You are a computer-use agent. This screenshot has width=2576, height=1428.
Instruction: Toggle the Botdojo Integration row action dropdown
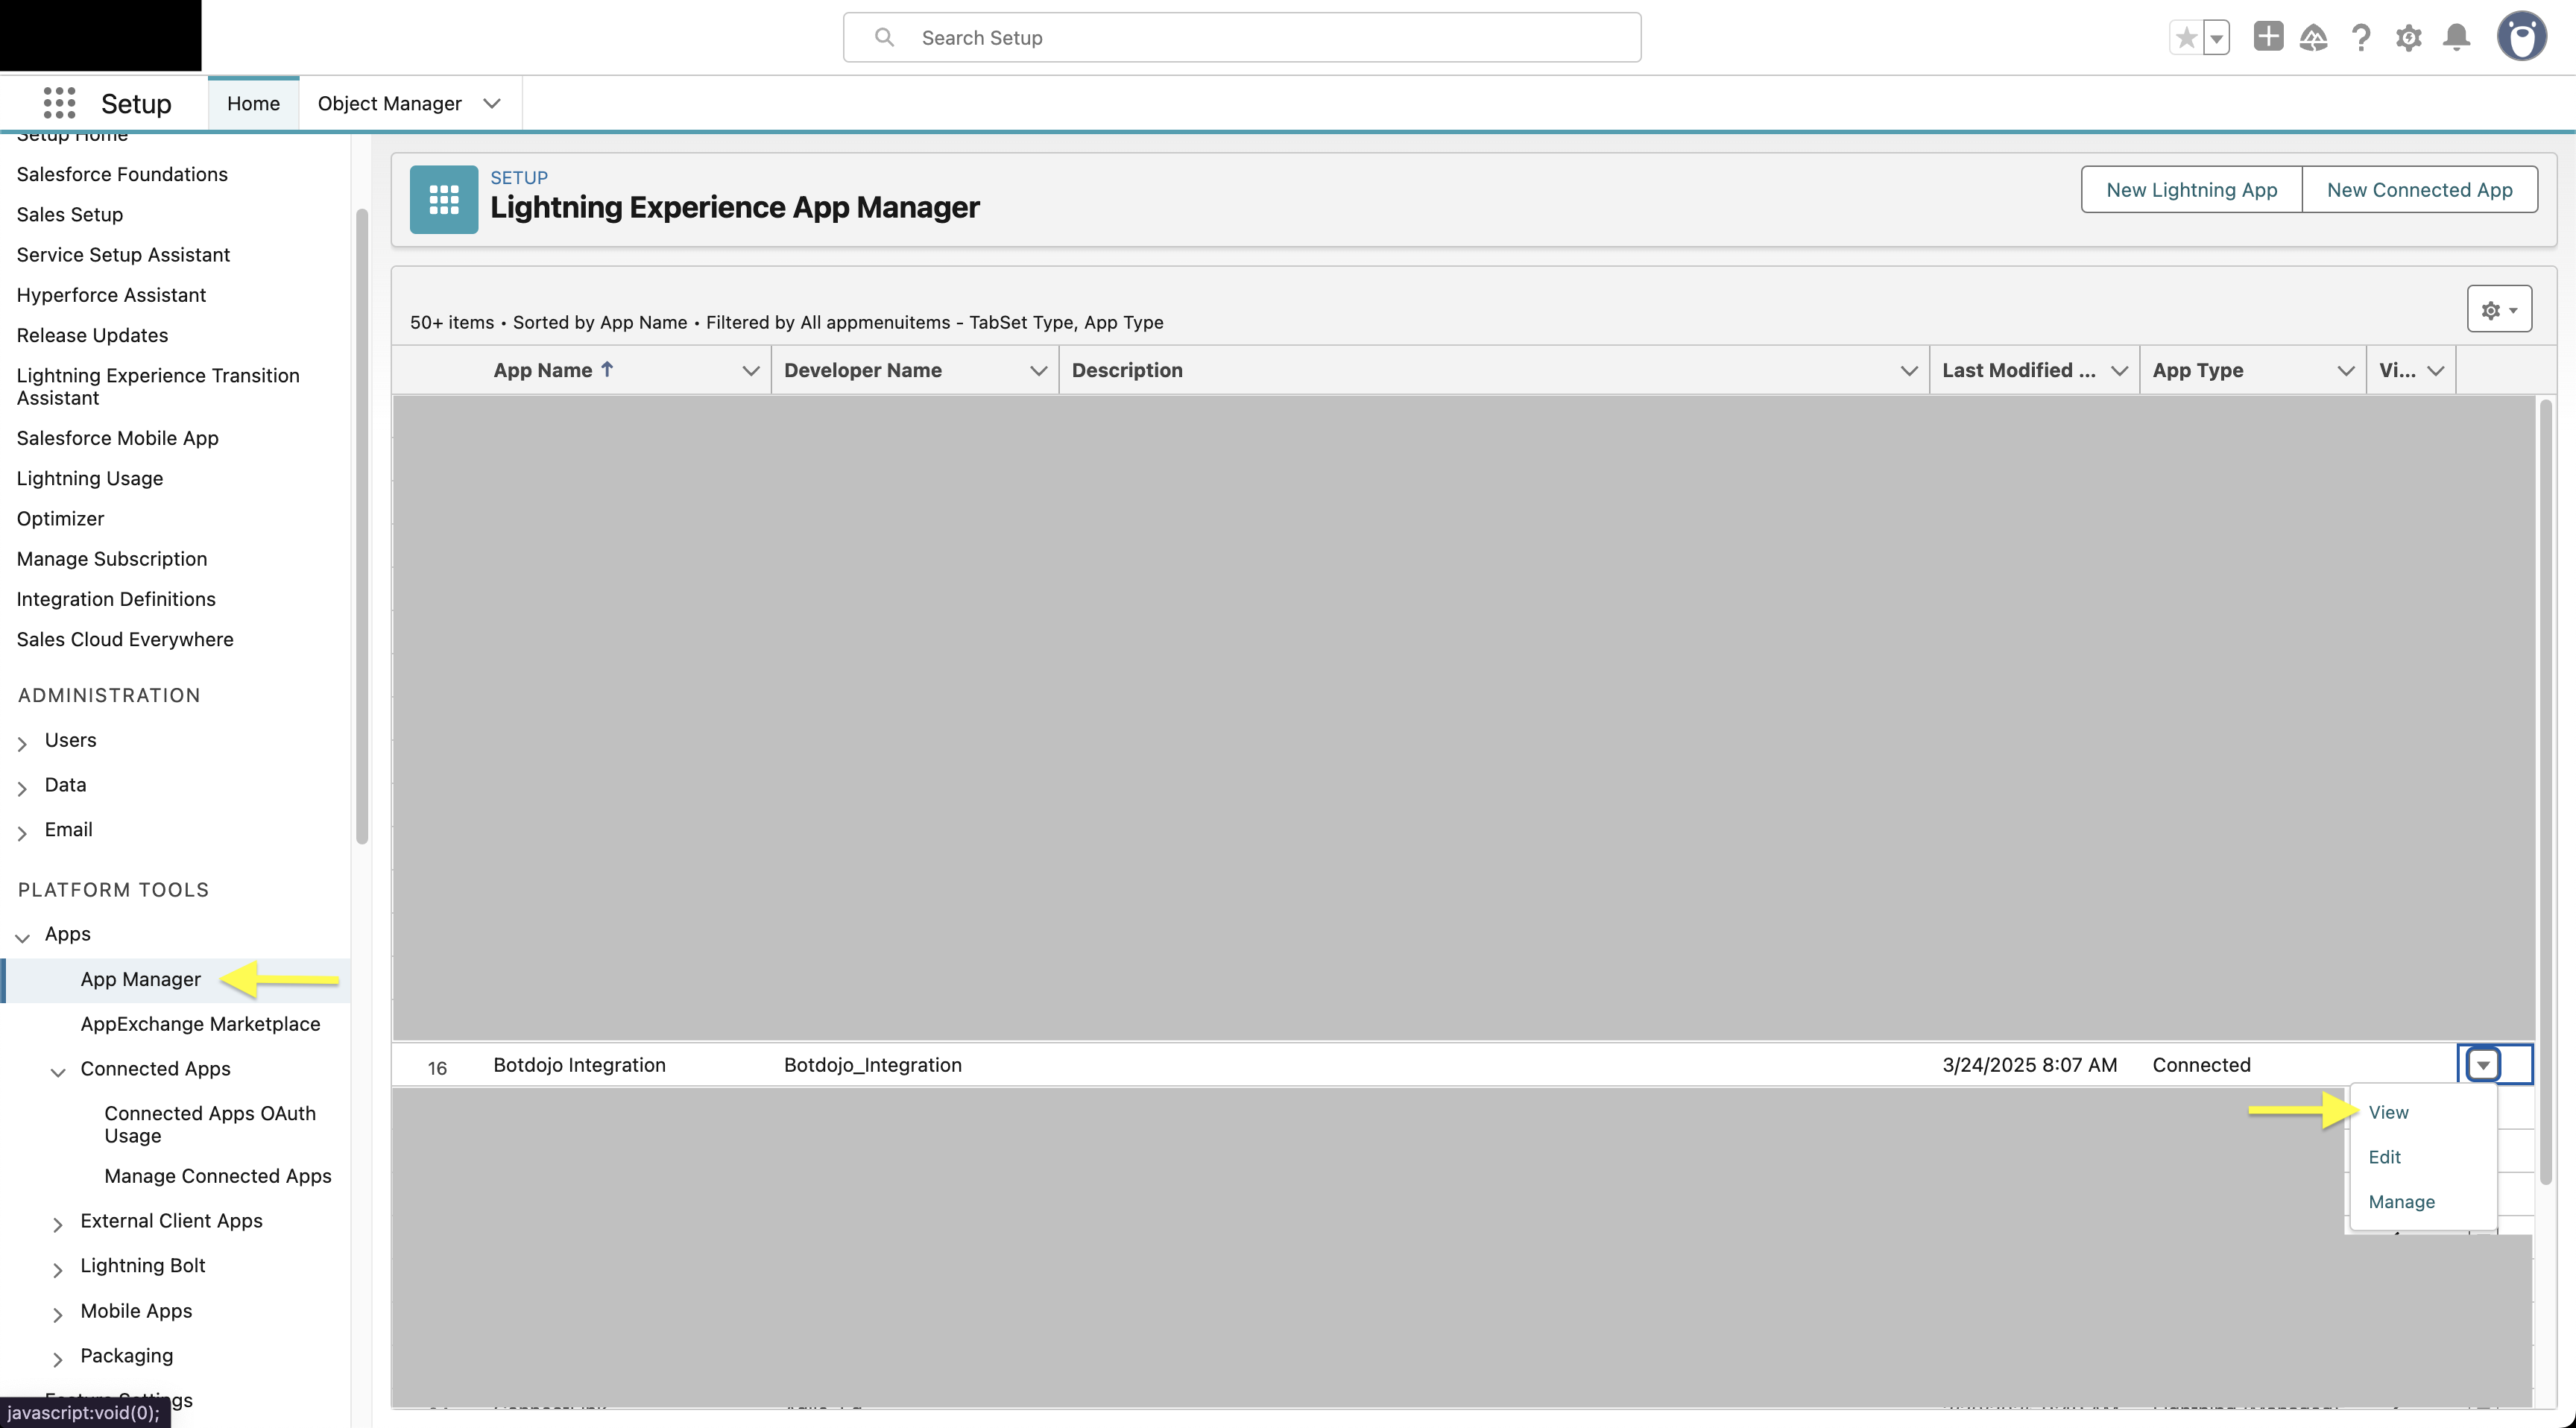point(2482,1065)
